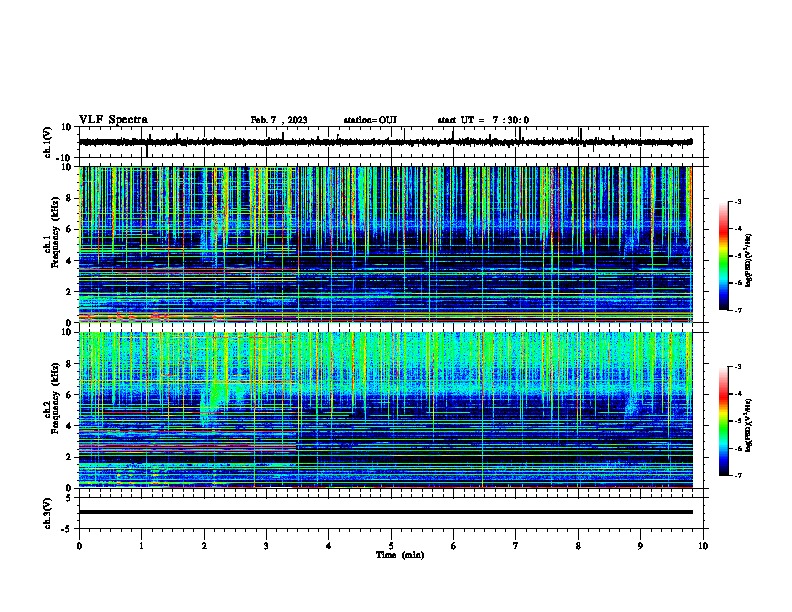Click the "6" kHz tick on ch.1 axis

coord(70,229)
